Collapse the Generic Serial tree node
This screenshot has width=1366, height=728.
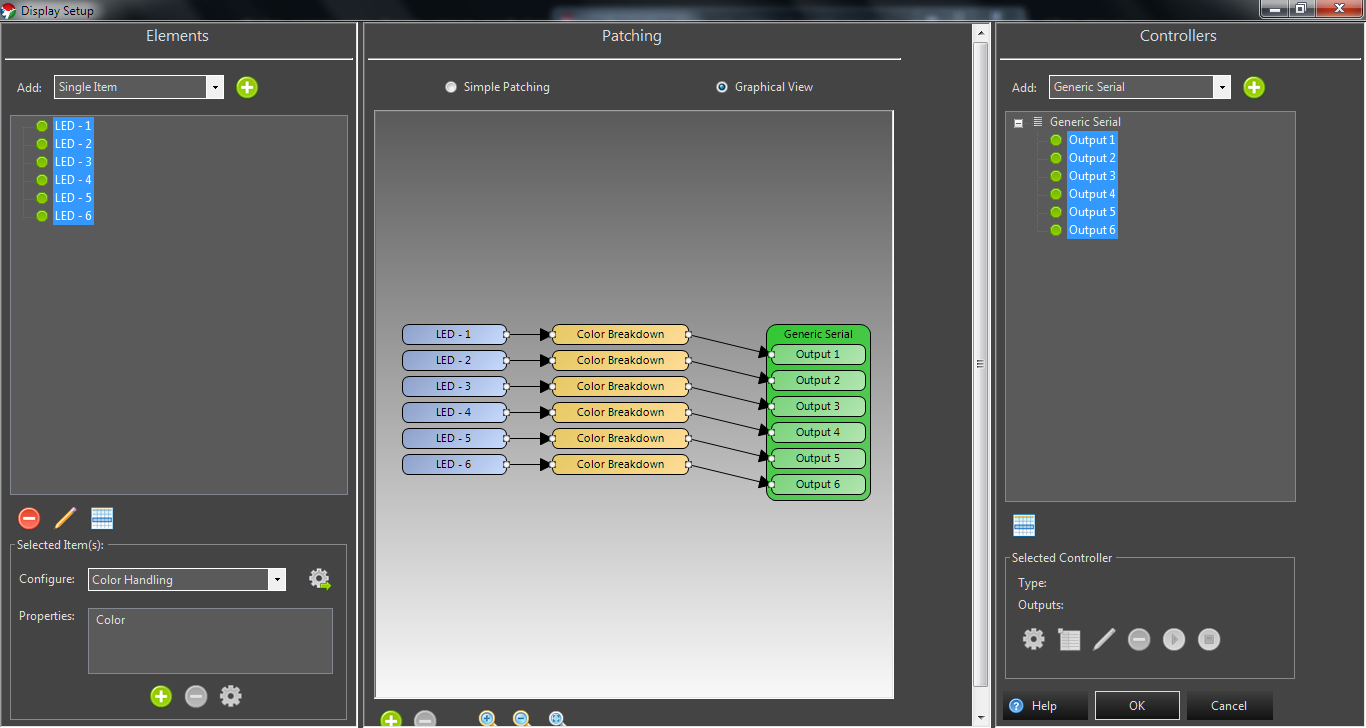pyautogui.click(x=1019, y=123)
